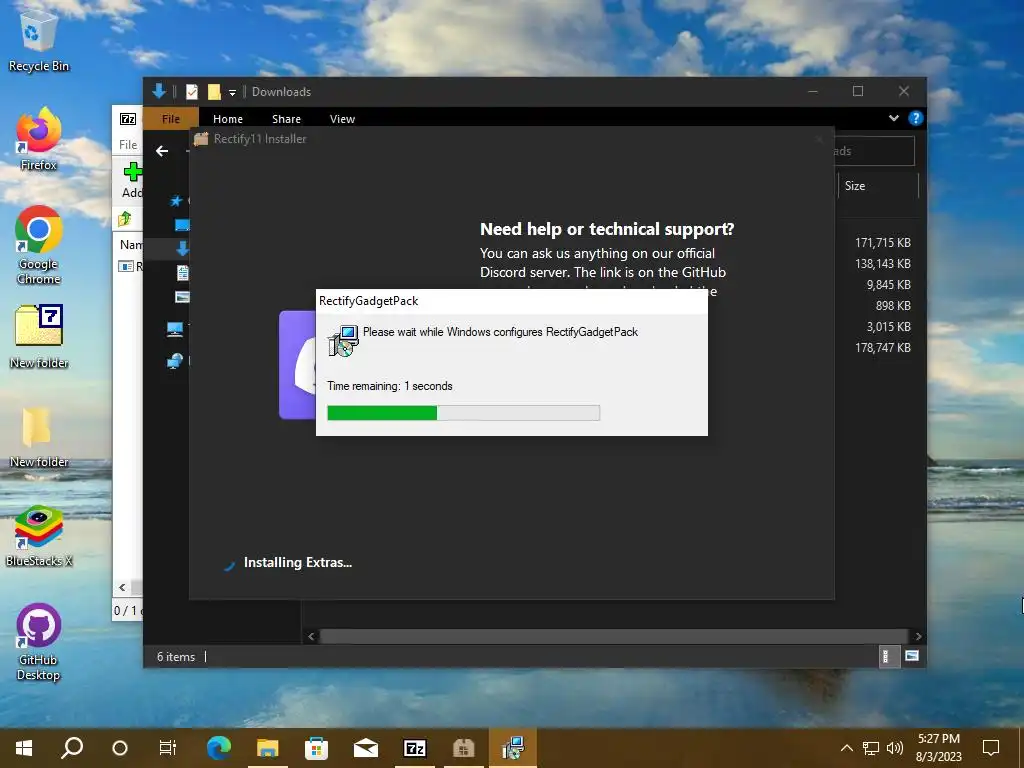Switch Explorer to details view button
1024x768 pixels.
(886, 656)
